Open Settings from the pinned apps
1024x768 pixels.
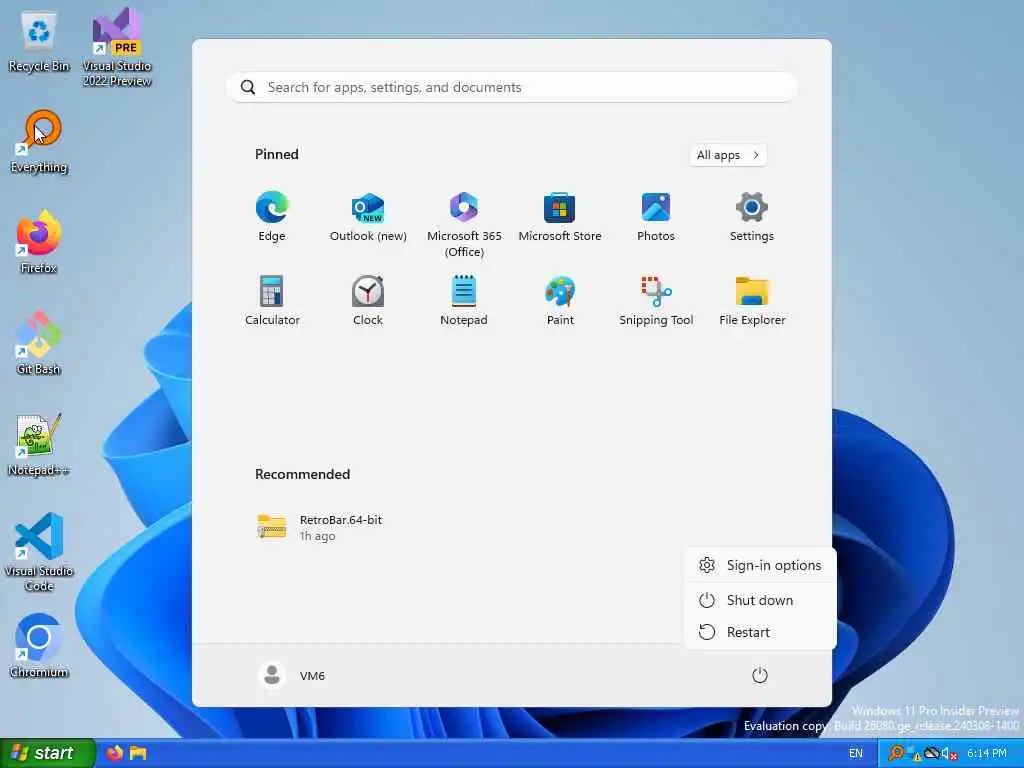tap(752, 217)
